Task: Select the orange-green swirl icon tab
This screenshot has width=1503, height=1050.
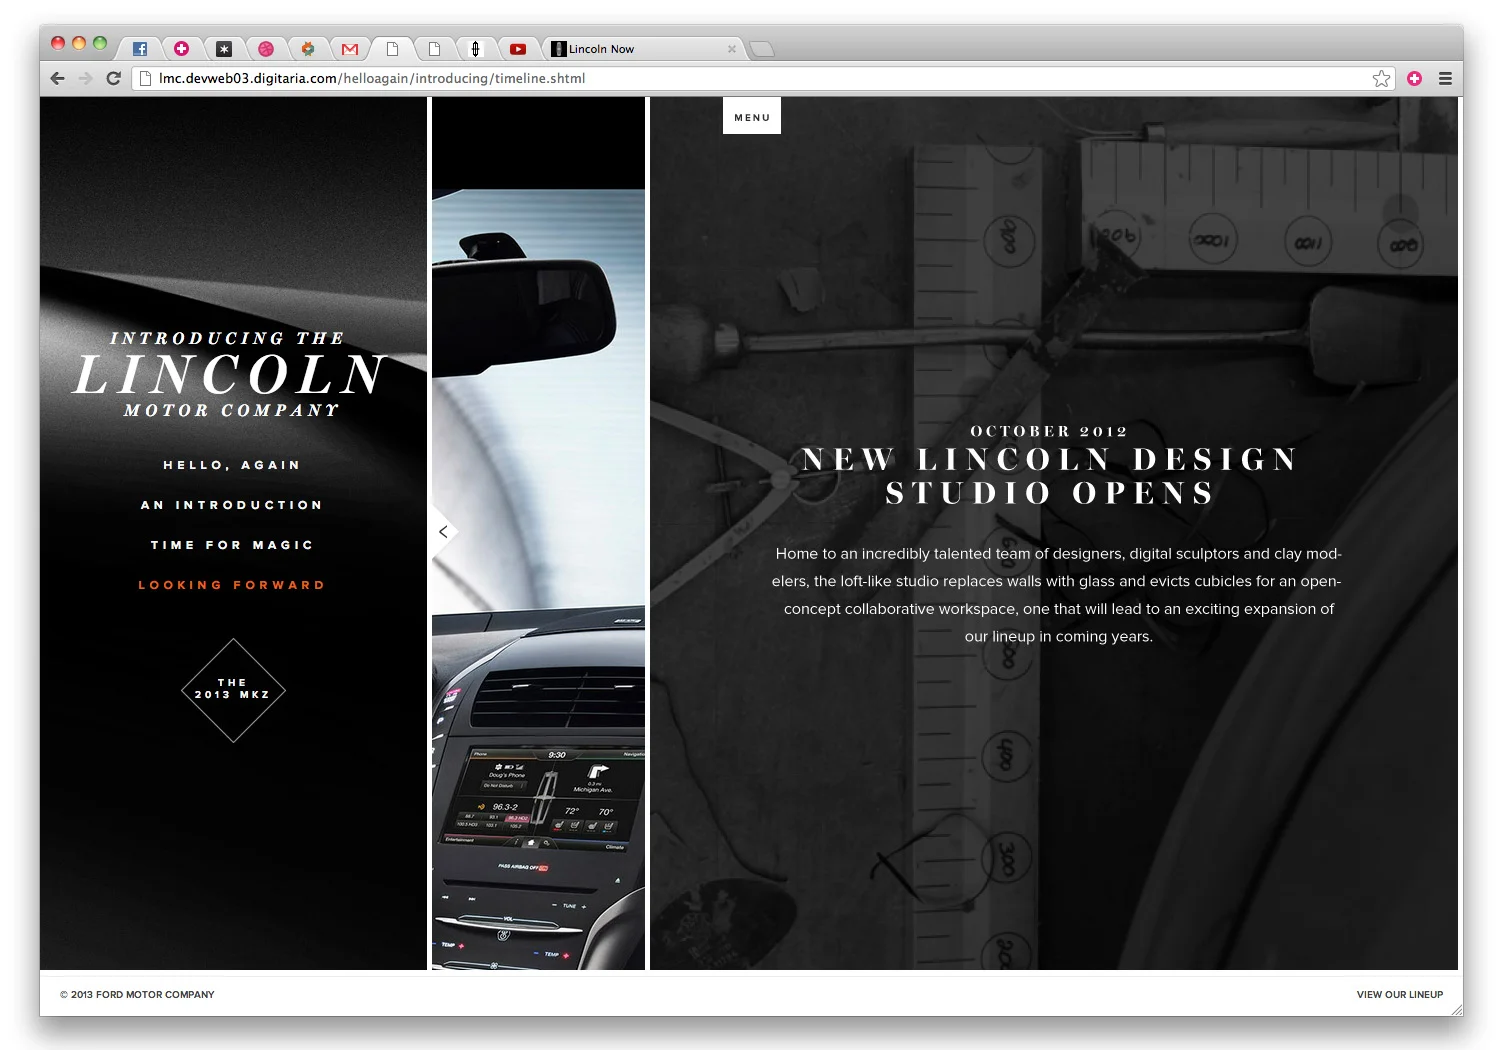Action: (x=308, y=48)
